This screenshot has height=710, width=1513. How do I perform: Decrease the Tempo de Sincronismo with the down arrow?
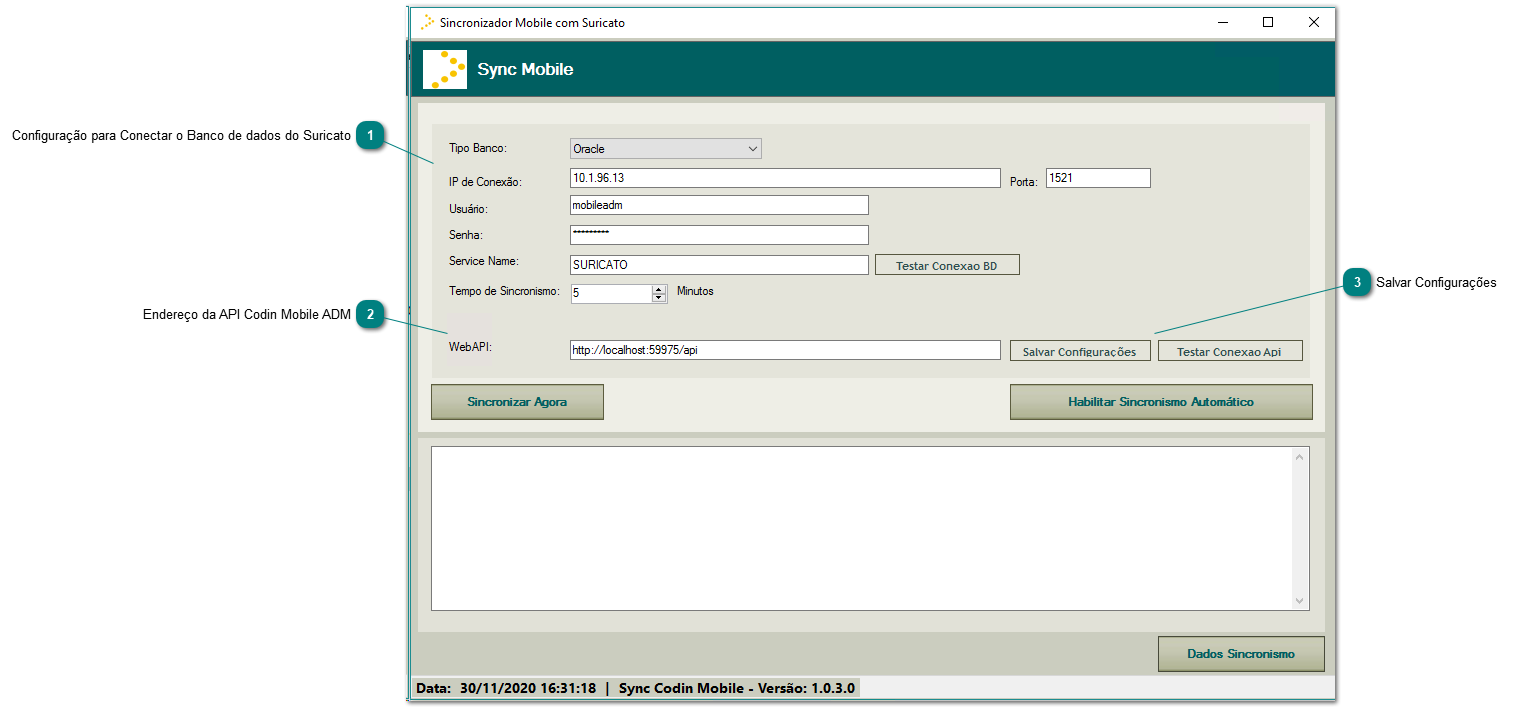(659, 298)
